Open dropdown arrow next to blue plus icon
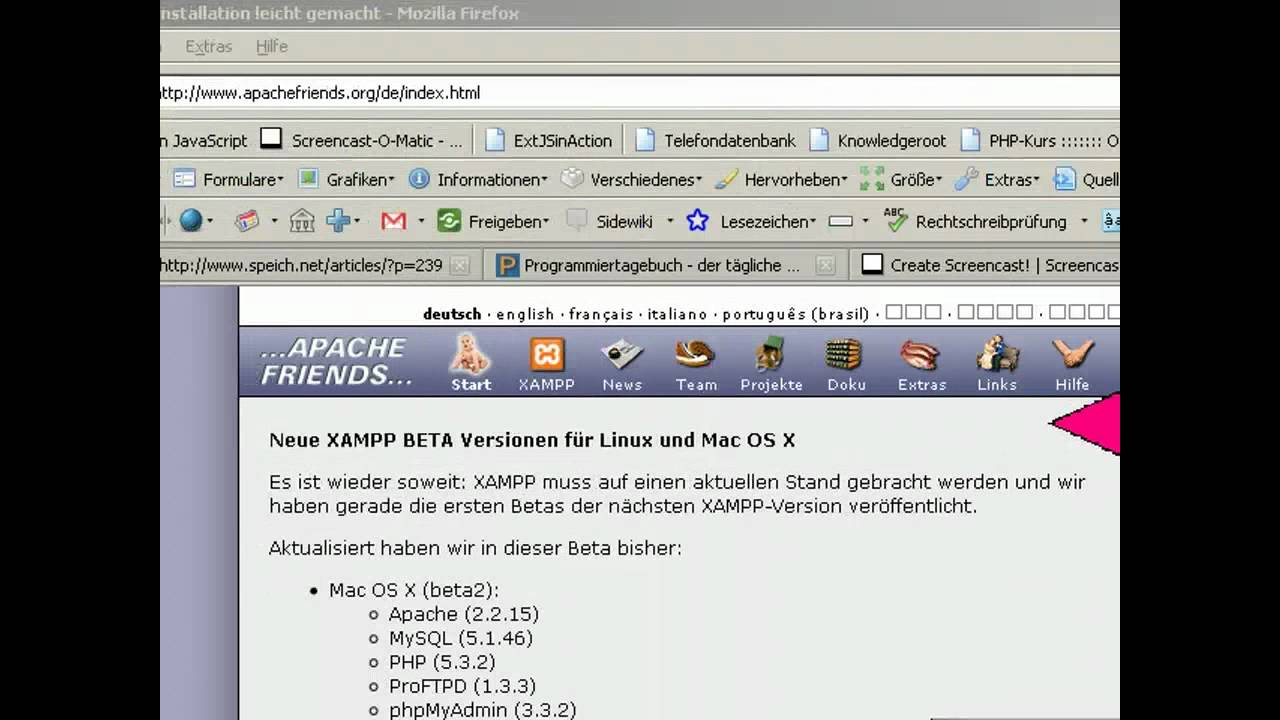Screen dimensions: 1280x720 357,222
